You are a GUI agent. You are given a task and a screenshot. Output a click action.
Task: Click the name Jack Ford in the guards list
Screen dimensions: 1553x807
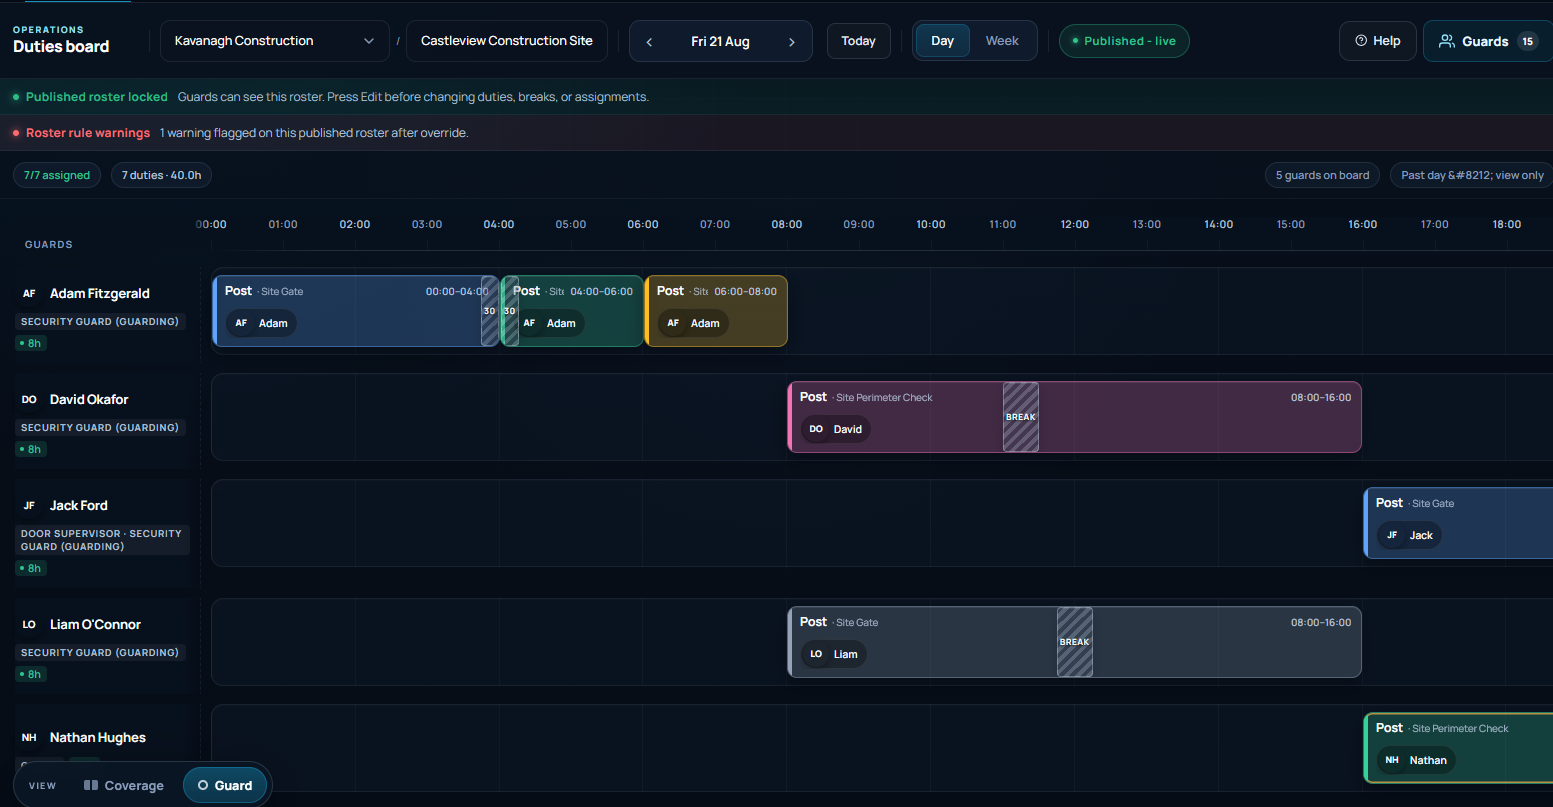click(79, 506)
